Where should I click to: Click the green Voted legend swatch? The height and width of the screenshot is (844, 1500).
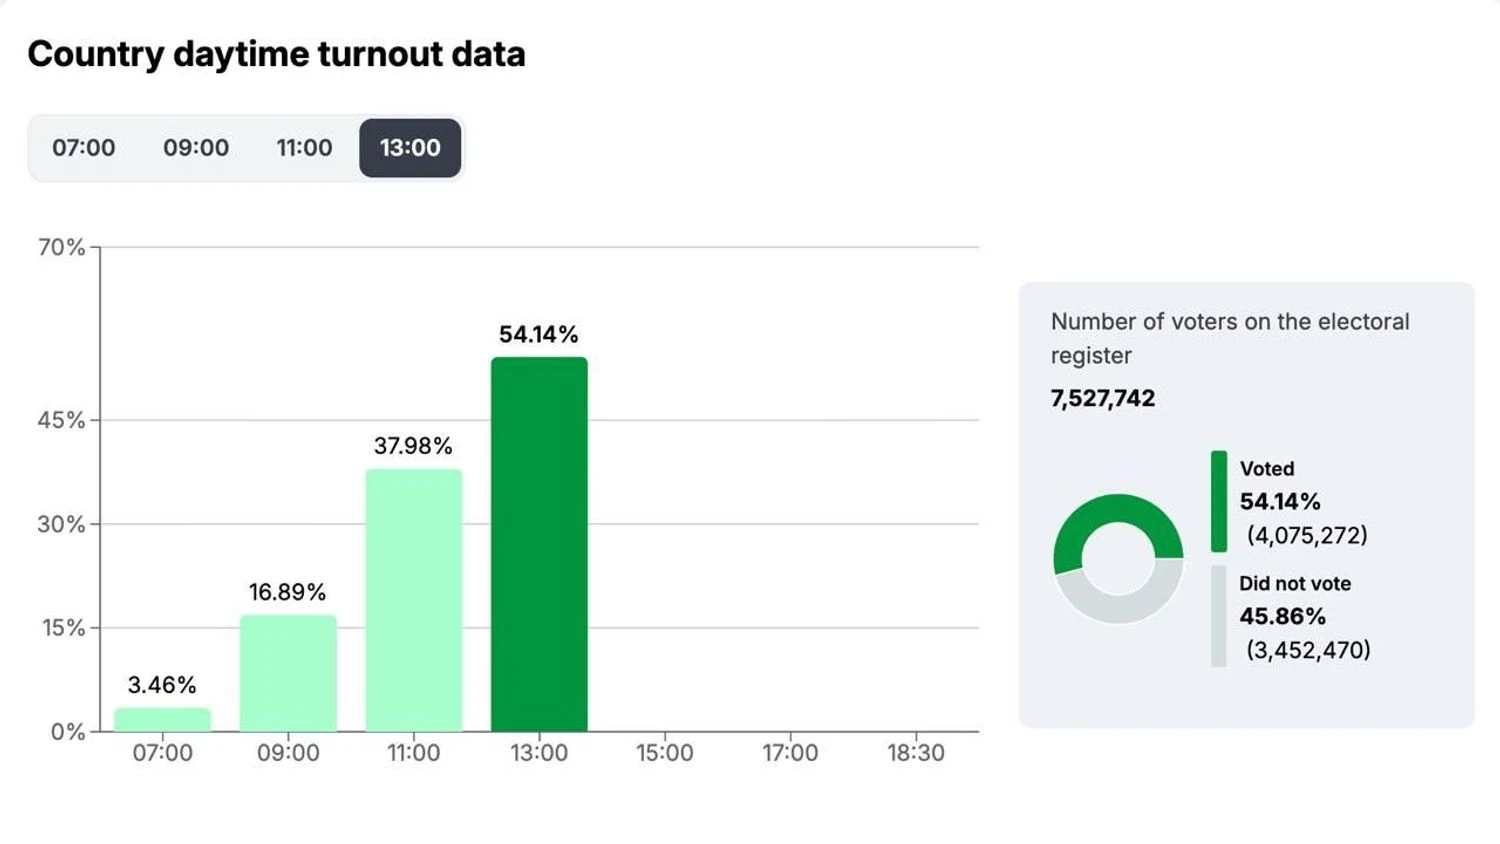pos(1218,501)
